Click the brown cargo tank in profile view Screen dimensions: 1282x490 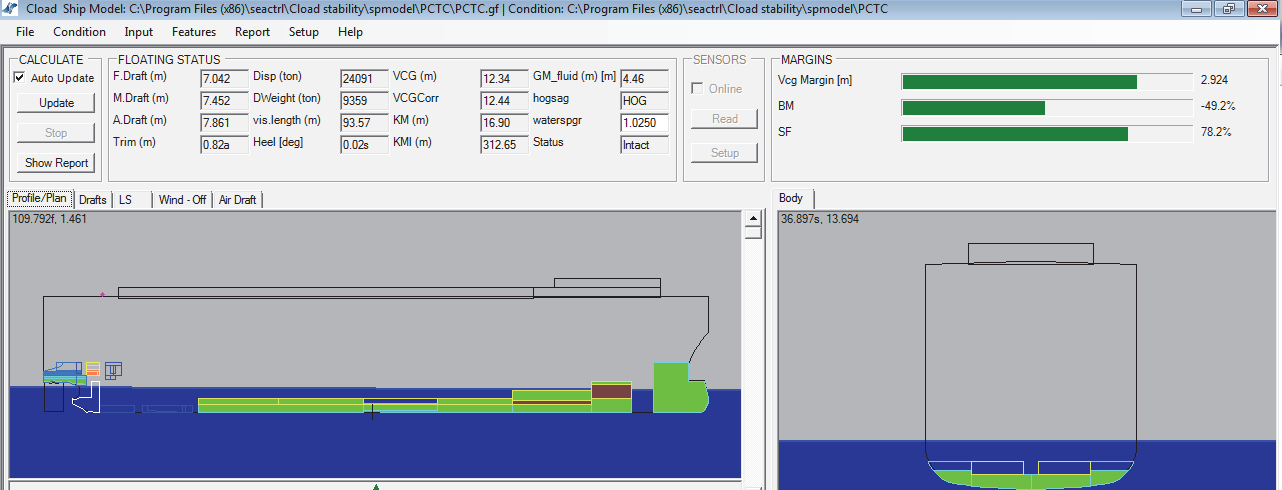coord(611,391)
